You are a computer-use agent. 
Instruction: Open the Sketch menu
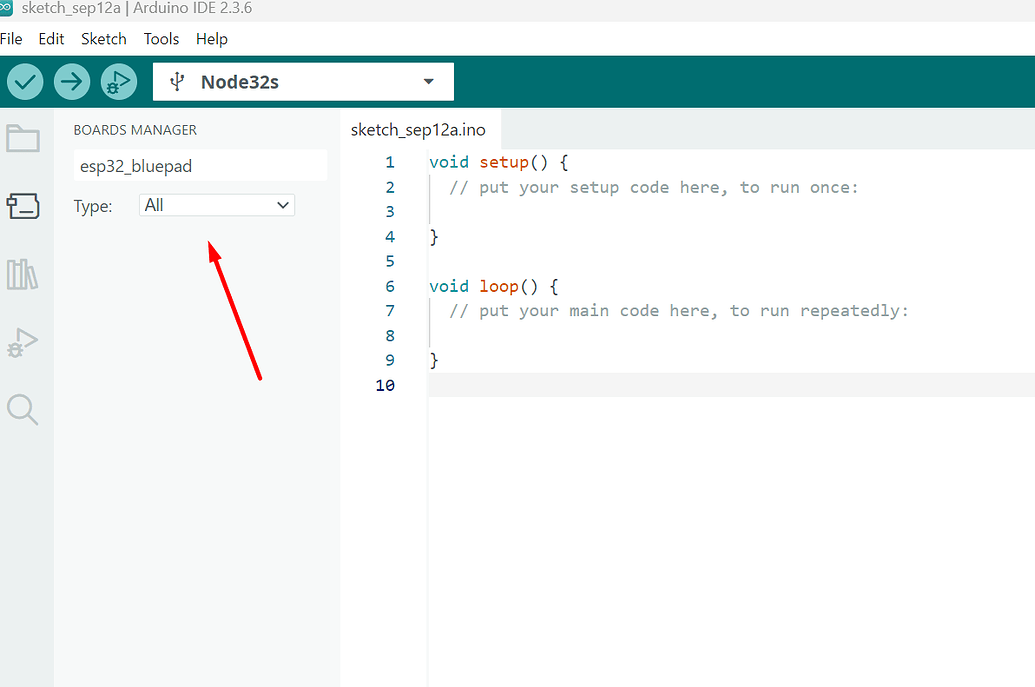click(104, 39)
